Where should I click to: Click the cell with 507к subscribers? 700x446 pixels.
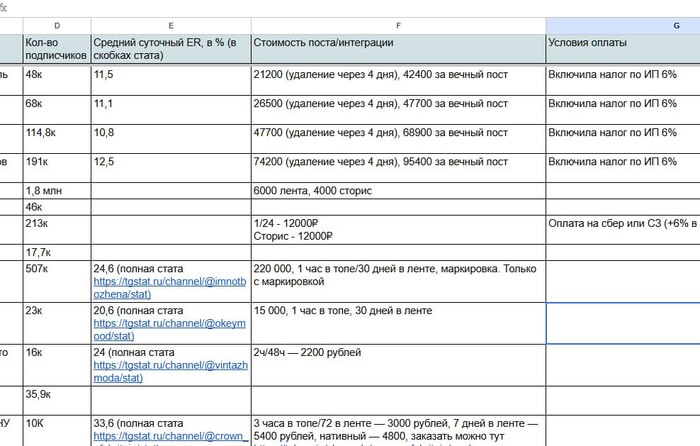57,282
